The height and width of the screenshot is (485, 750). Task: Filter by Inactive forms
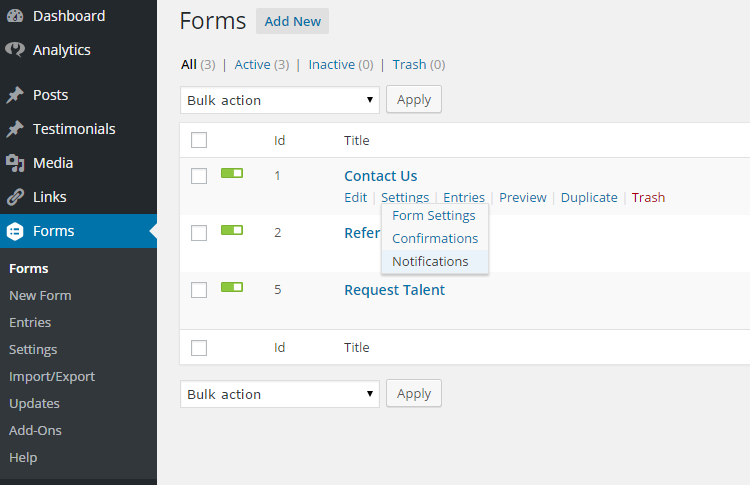click(331, 65)
